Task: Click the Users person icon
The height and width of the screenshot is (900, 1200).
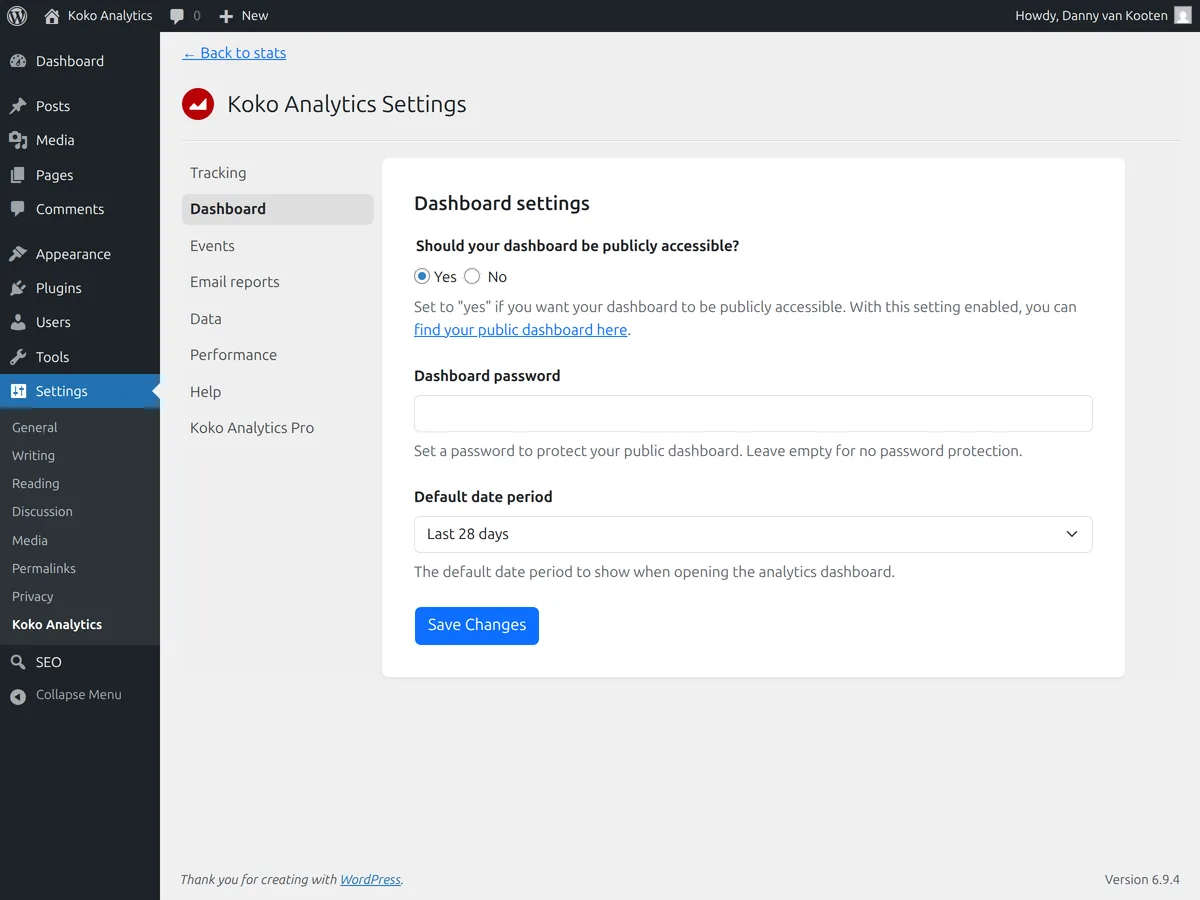Action: click(18, 322)
